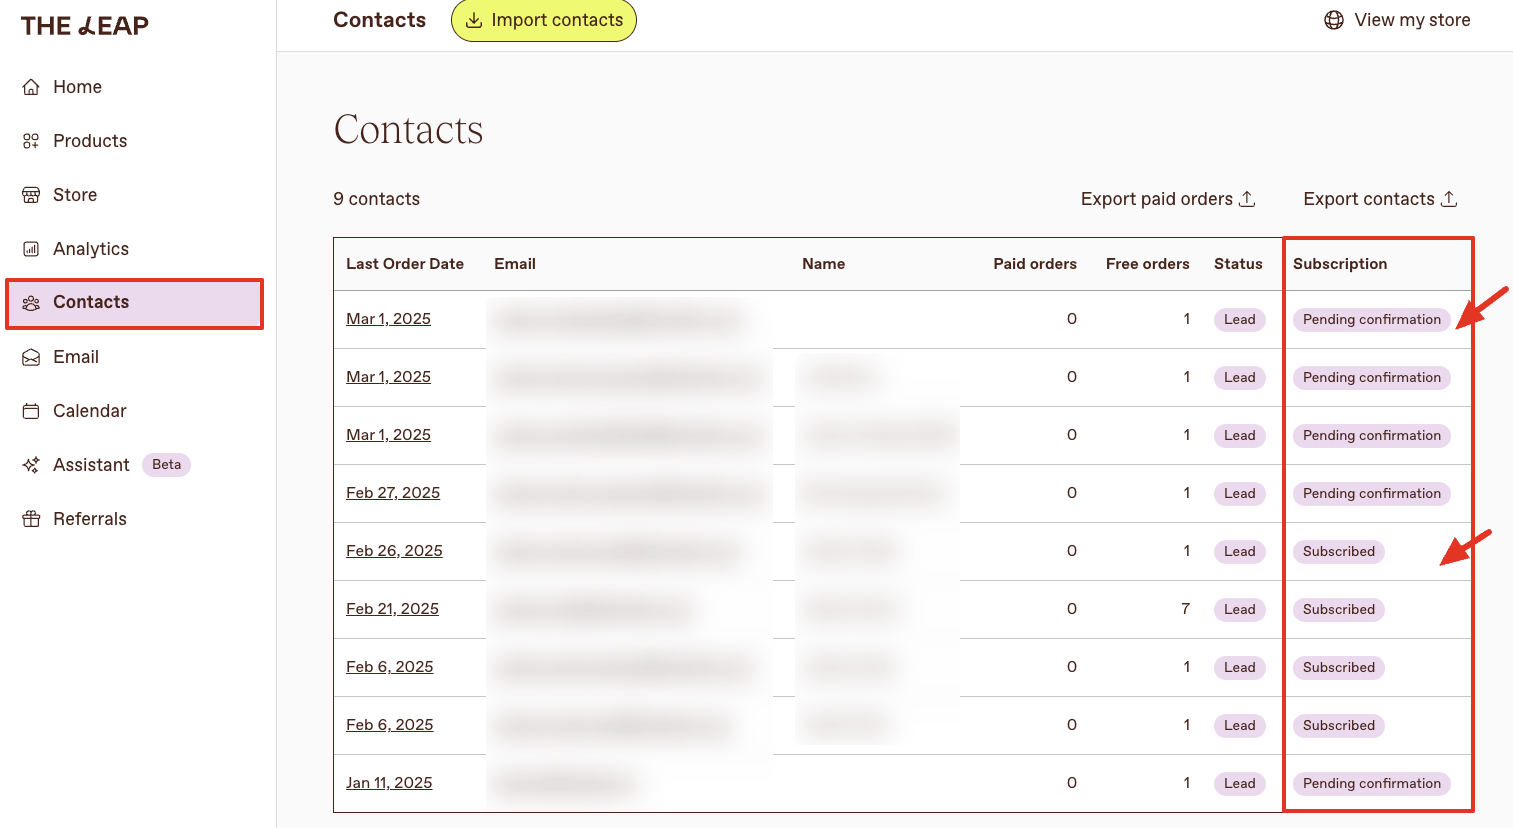Click the Free orders column header
This screenshot has width=1513, height=828.
1148,264
